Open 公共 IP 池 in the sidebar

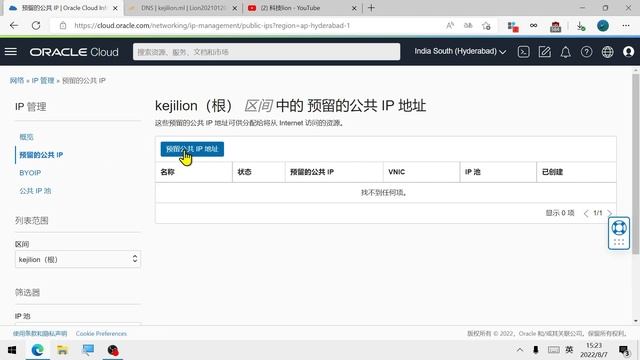pyautogui.click(x=35, y=191)
